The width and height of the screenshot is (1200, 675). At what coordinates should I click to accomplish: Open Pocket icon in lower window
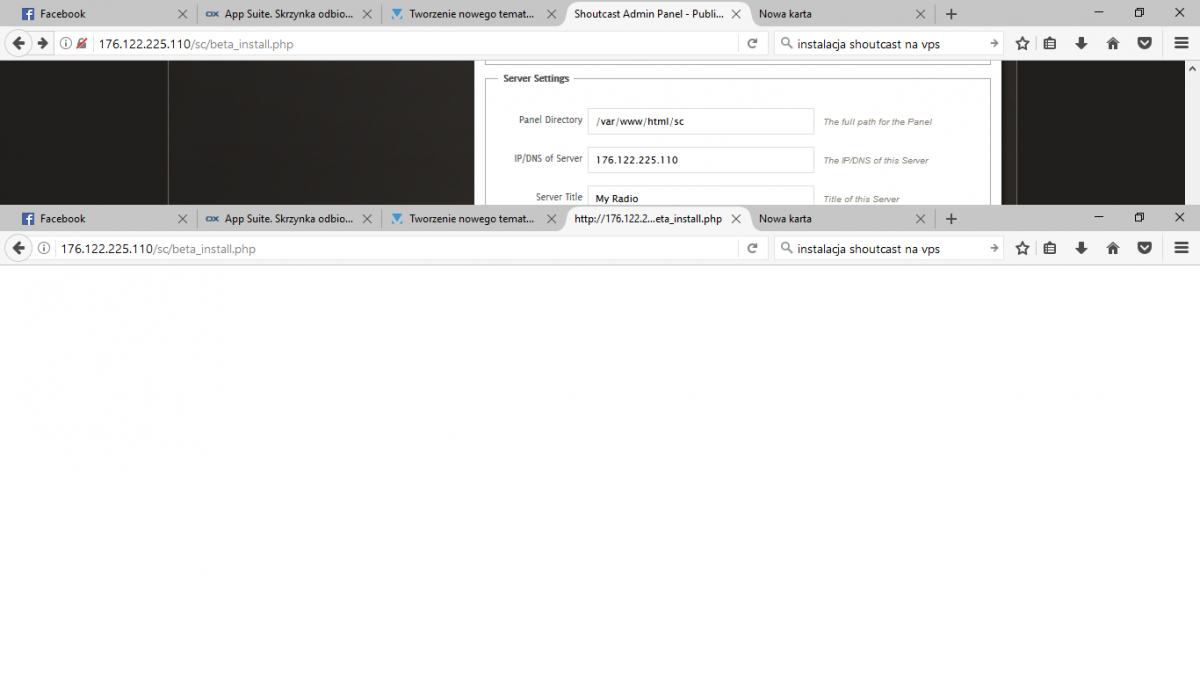coord(1144,248)
